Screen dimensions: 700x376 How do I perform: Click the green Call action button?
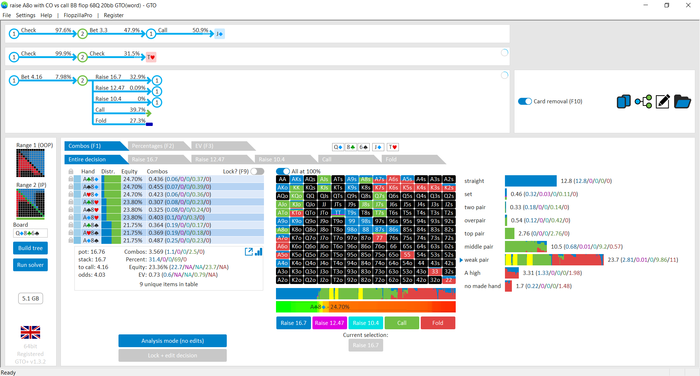click(x=402, y=323)
